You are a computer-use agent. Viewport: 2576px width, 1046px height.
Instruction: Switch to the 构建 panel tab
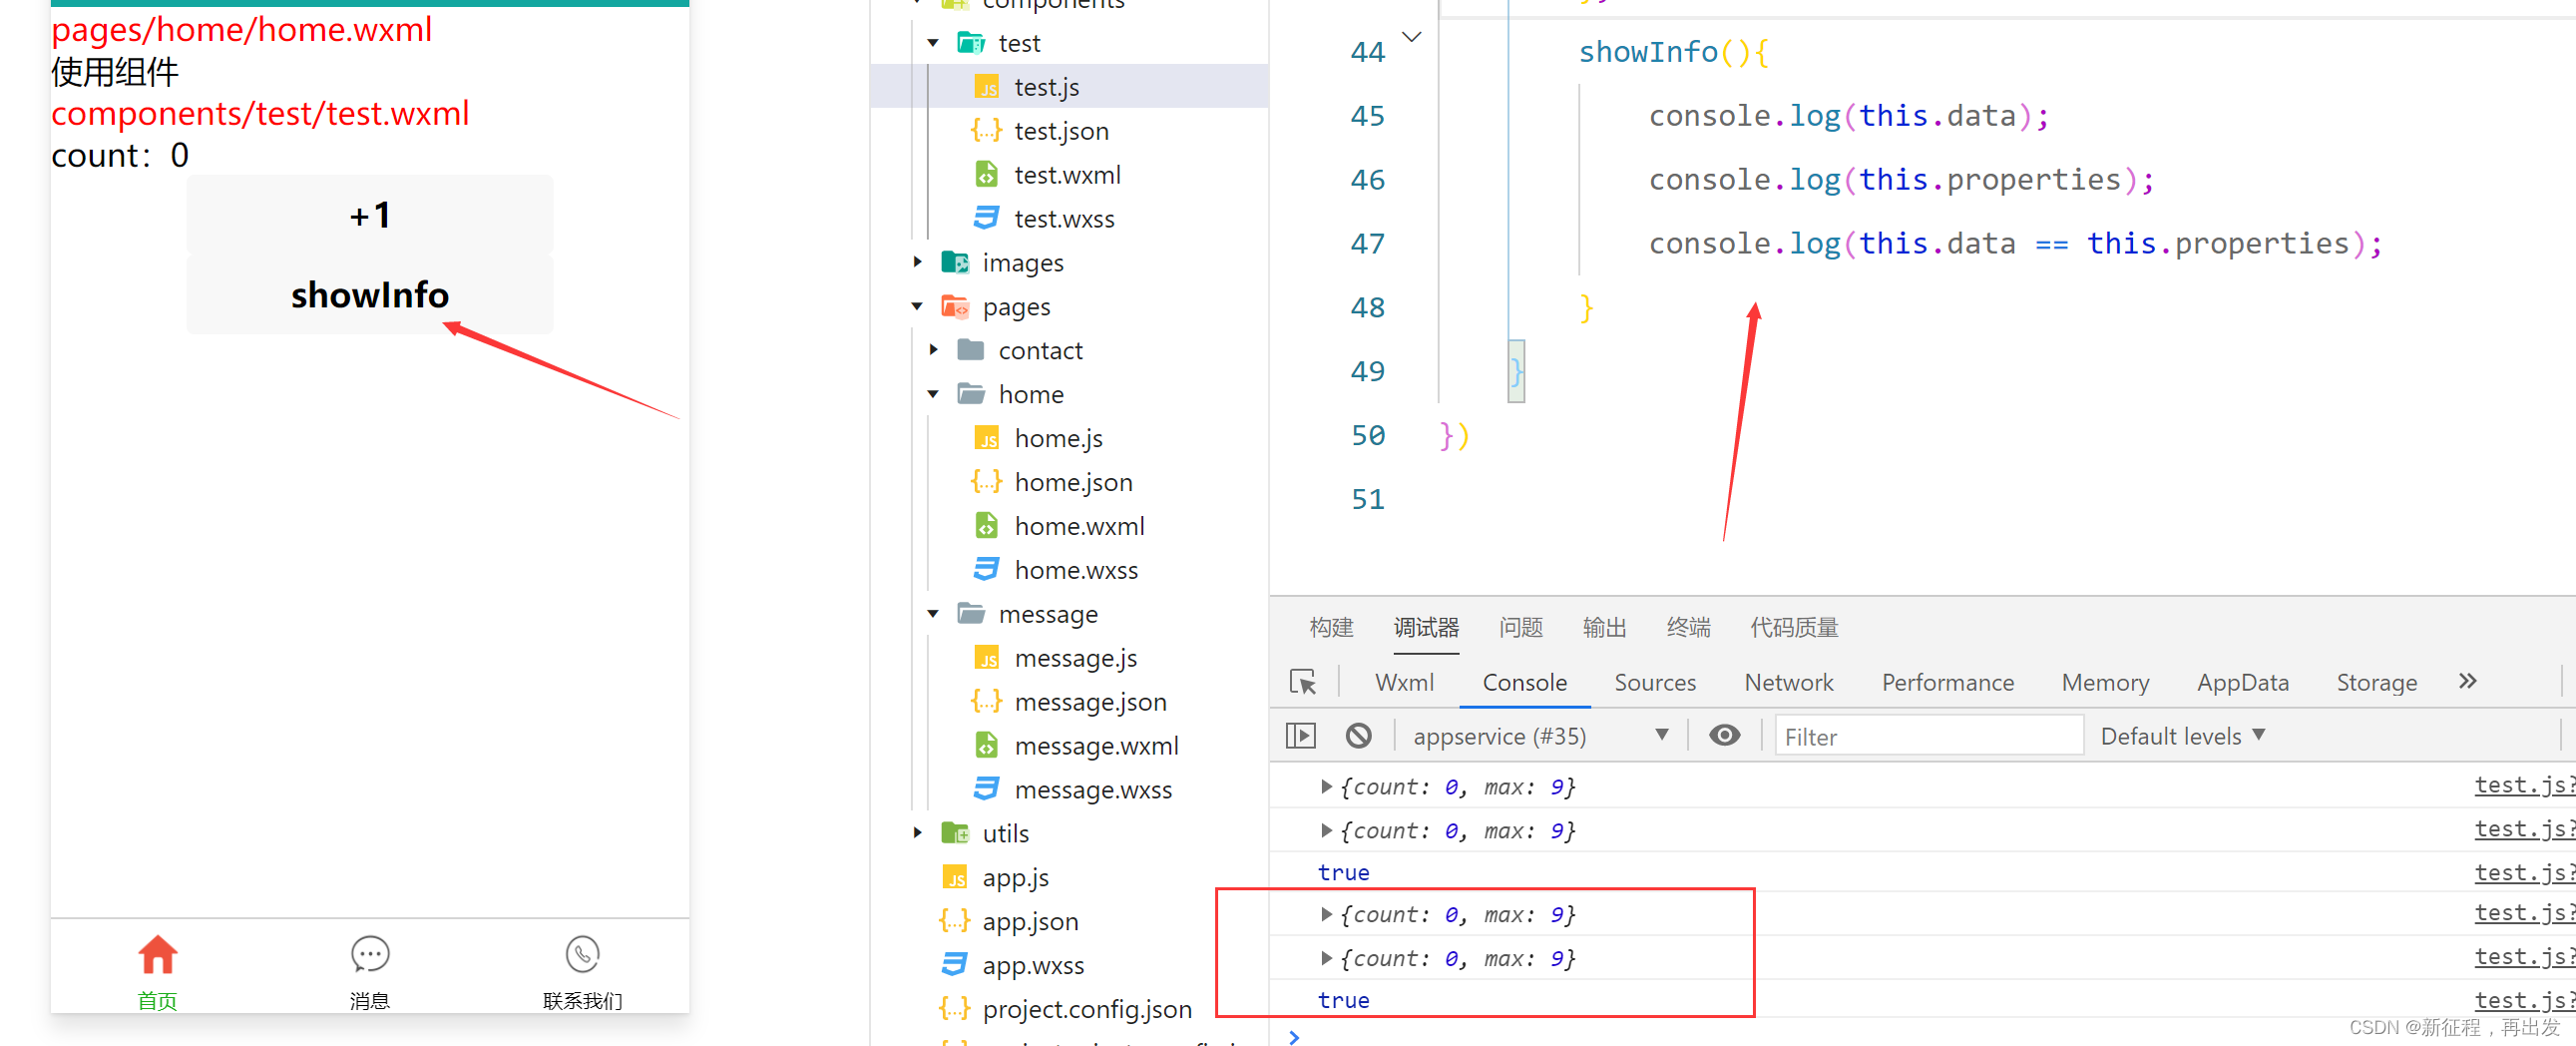click(1331, 628)
